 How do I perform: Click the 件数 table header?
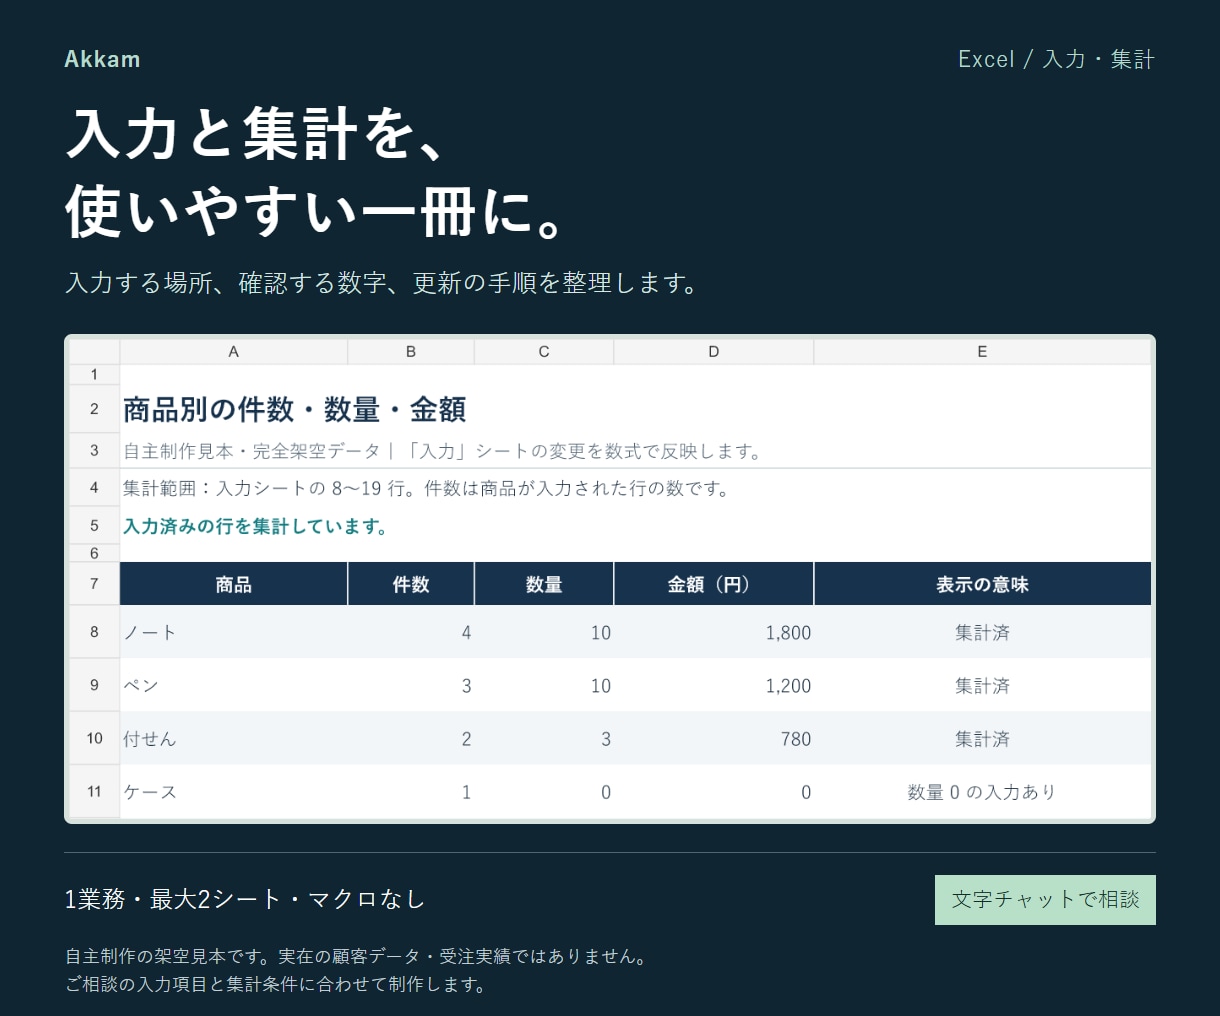click(411, 584)
